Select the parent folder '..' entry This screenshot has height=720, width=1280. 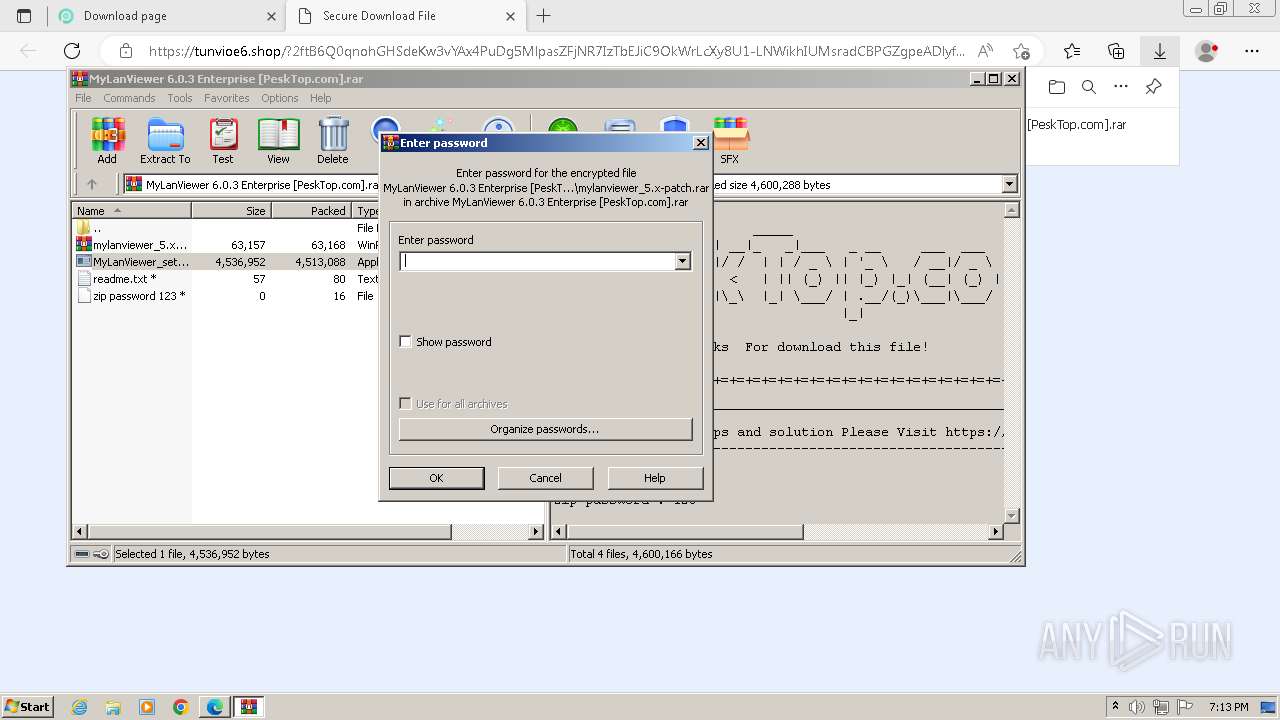point(227,228)
